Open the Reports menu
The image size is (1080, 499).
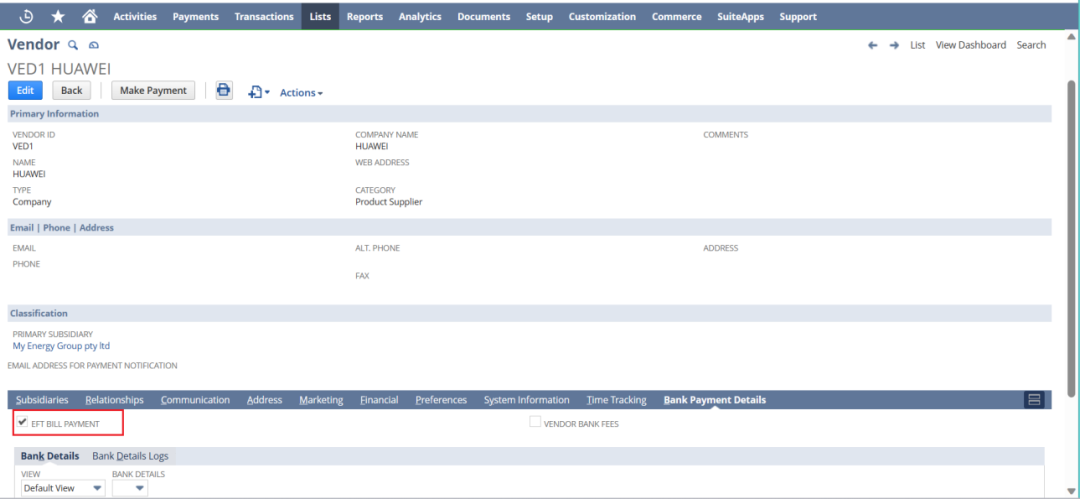point(365,17)
